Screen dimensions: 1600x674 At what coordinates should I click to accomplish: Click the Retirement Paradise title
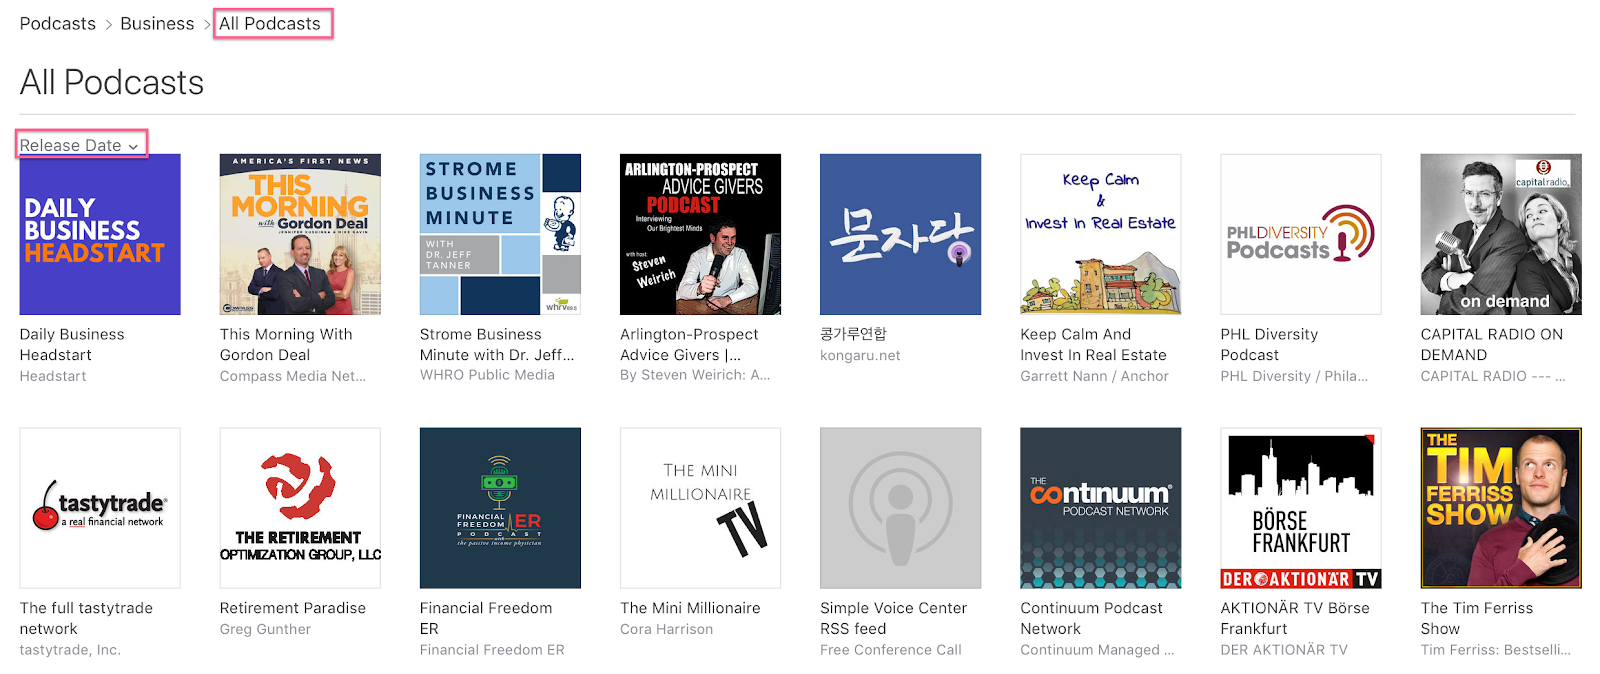coord(293,608)
